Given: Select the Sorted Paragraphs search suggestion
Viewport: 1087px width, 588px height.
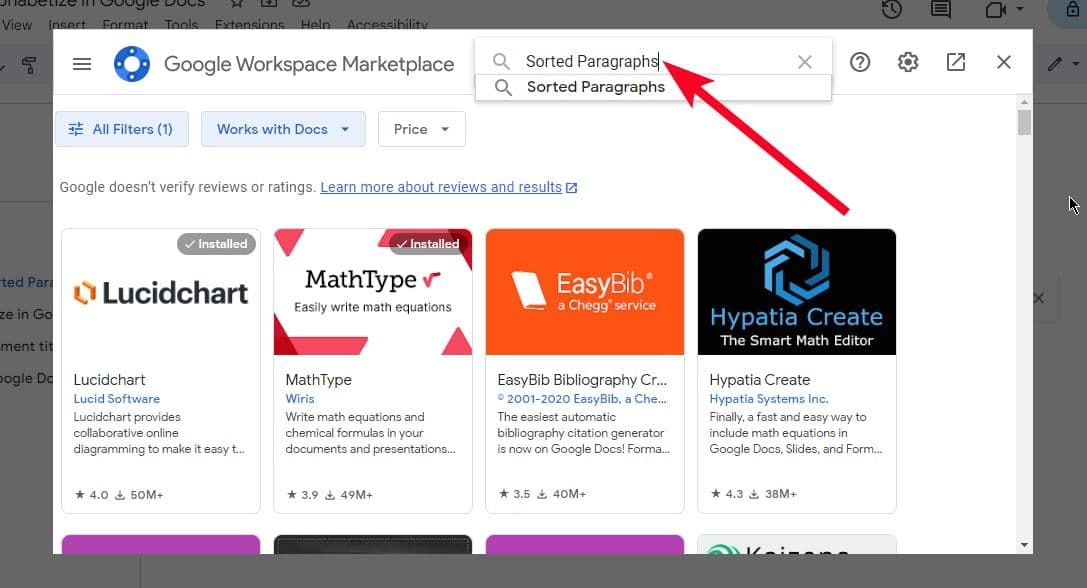Looking at the screenshot, I should click(595, 87).
